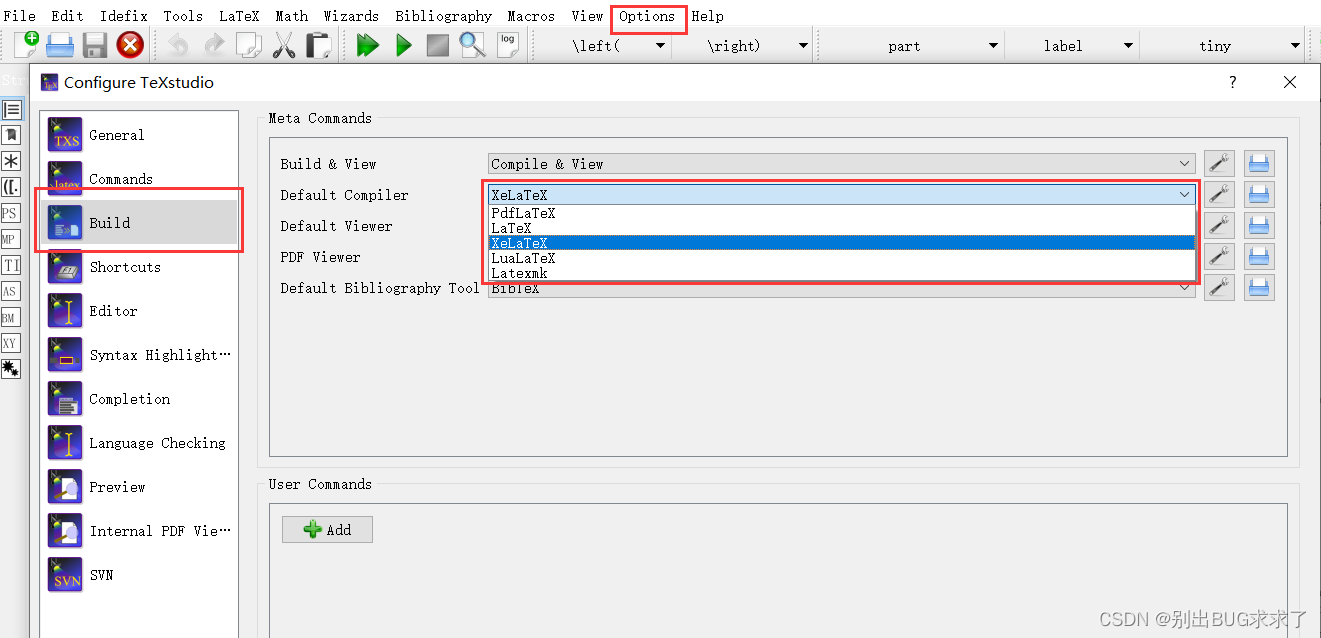Select the Shortcuts settings page
This screenshot has height=638, width=1321.
pos(140,267)
